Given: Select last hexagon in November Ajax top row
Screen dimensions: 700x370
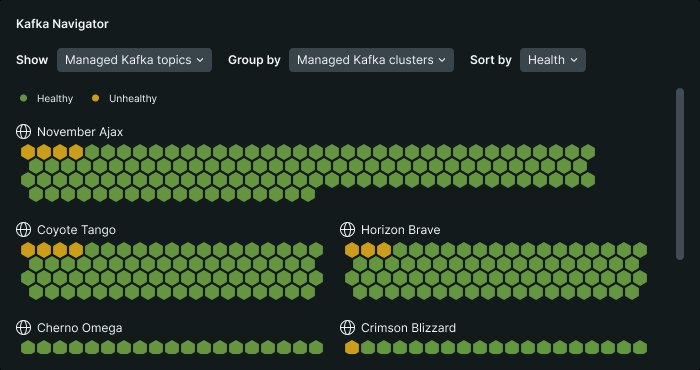Looking at the screenshot, I should click(588, 152).
